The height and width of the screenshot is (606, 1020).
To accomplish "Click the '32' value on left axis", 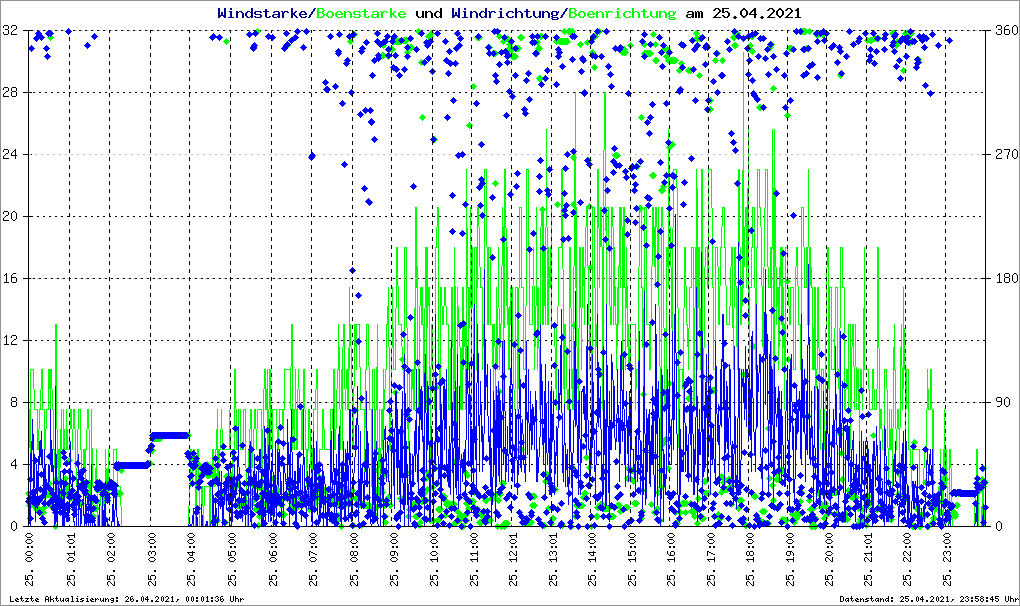I will coord(11,31).
